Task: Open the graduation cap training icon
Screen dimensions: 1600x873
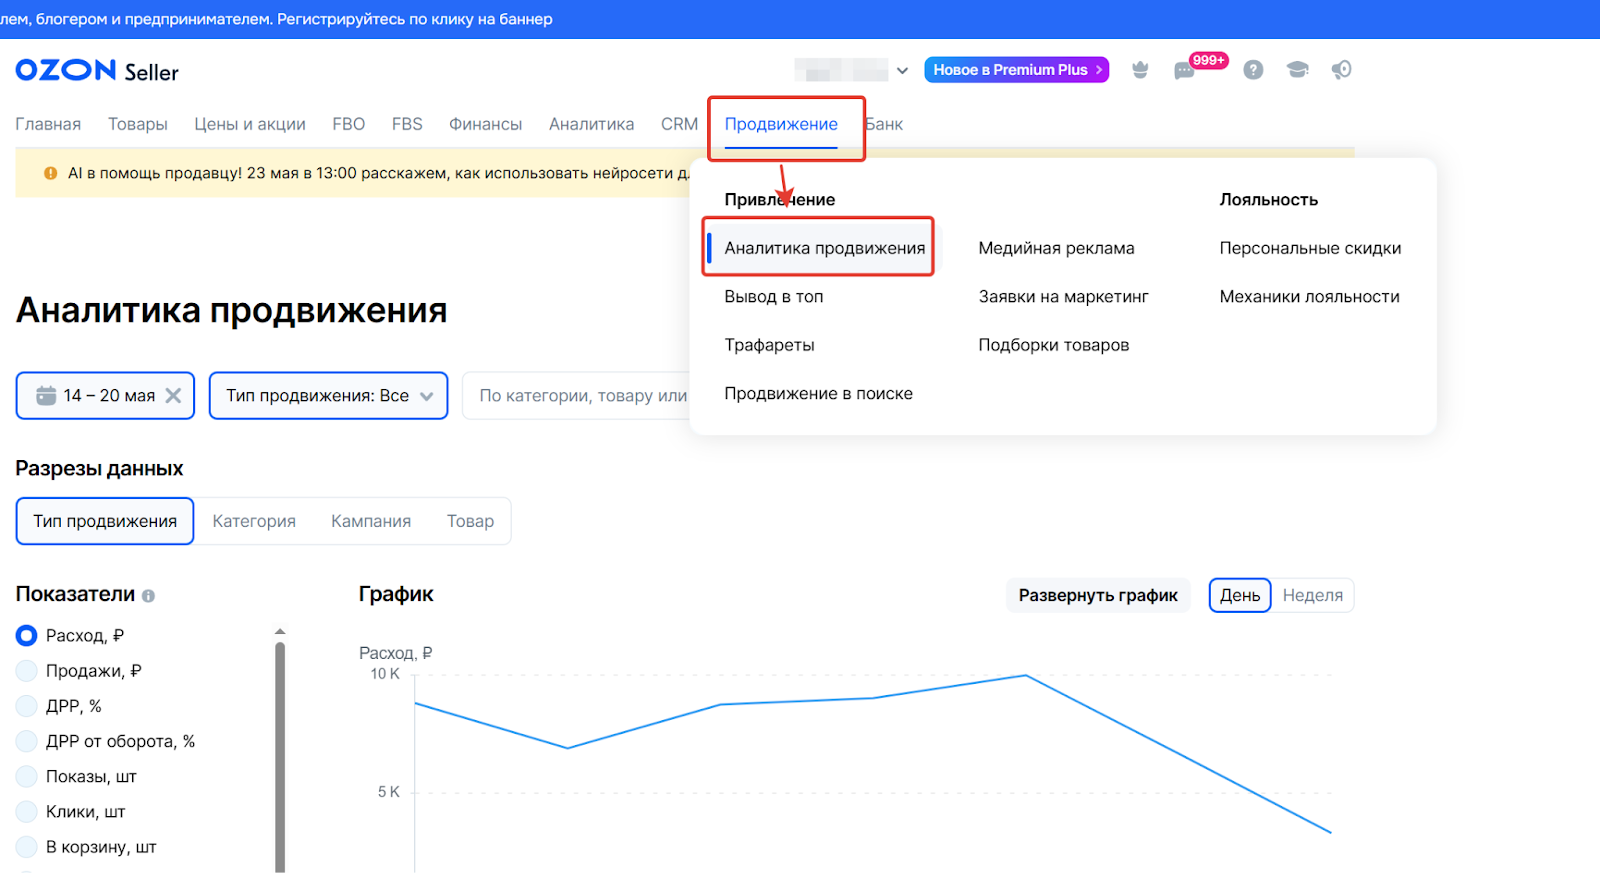Action: 1298,70
